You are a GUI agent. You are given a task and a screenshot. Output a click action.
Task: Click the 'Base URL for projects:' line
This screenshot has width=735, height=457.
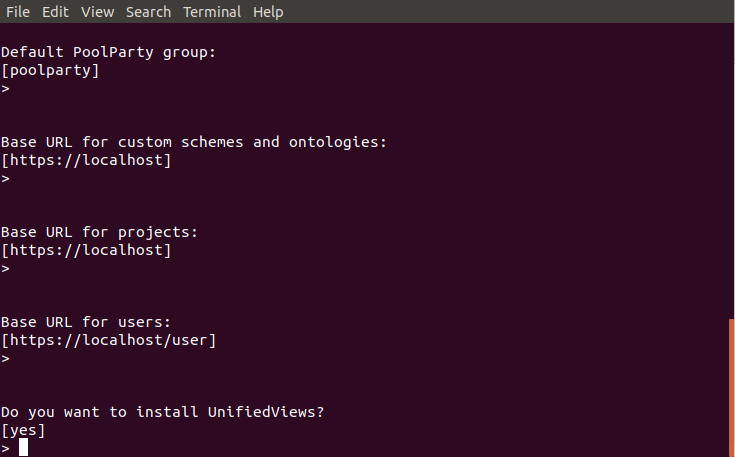99,232
